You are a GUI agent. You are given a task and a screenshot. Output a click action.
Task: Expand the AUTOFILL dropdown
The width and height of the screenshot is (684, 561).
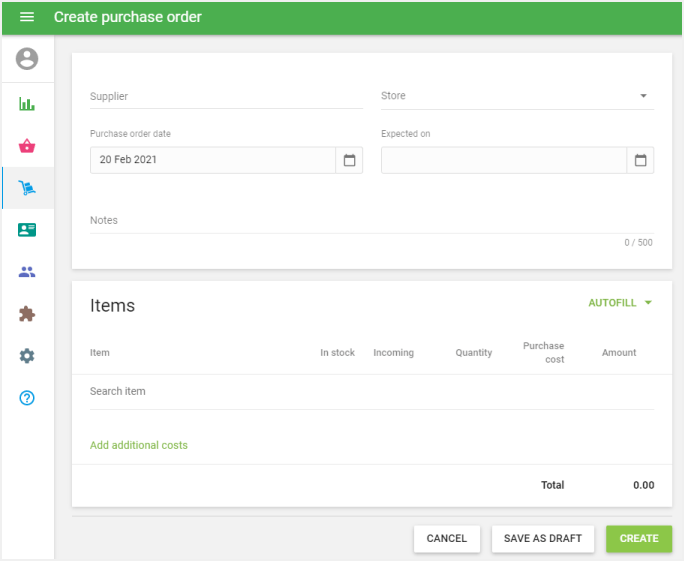(x=620, y=303)
